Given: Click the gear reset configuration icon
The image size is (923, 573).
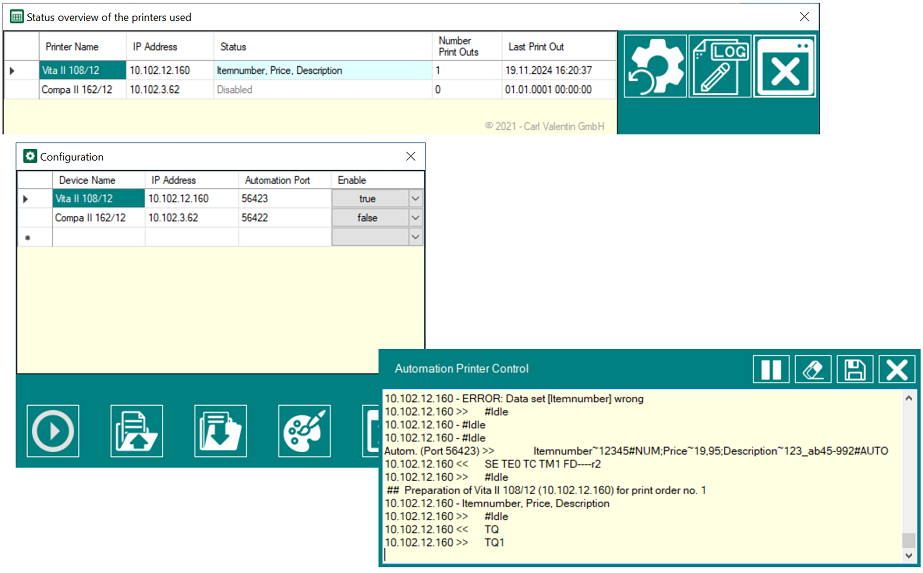Looking at the screenshot, I should (x=655, y=66).
